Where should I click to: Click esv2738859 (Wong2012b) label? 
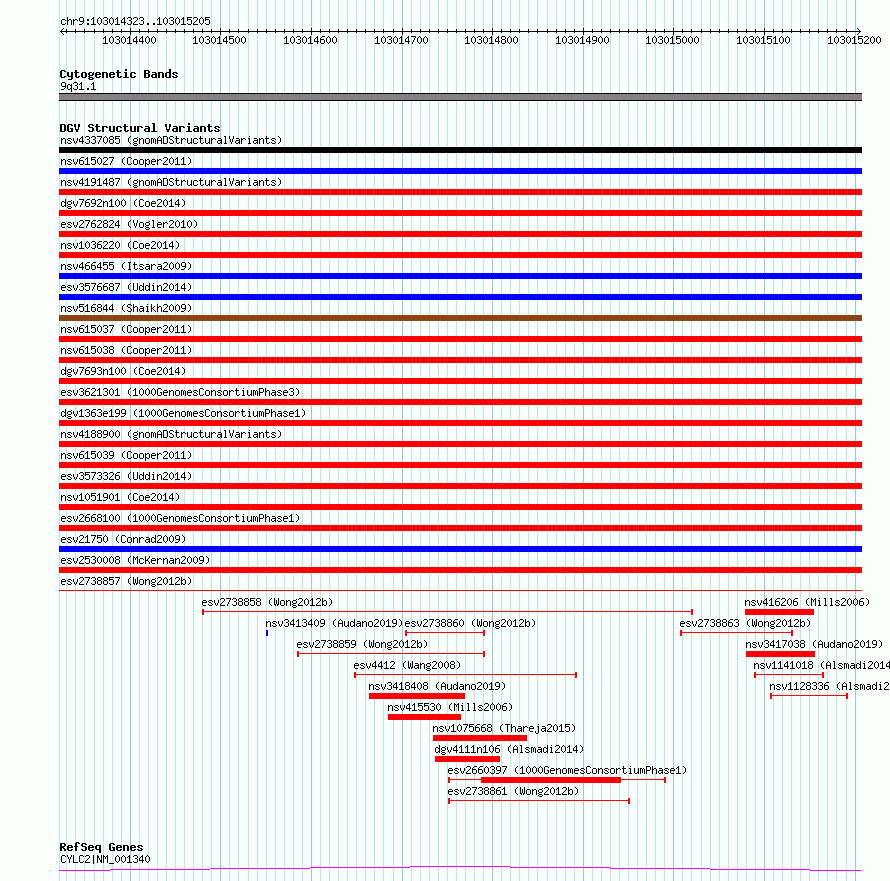pyautogui.click(x=362, y=644)
